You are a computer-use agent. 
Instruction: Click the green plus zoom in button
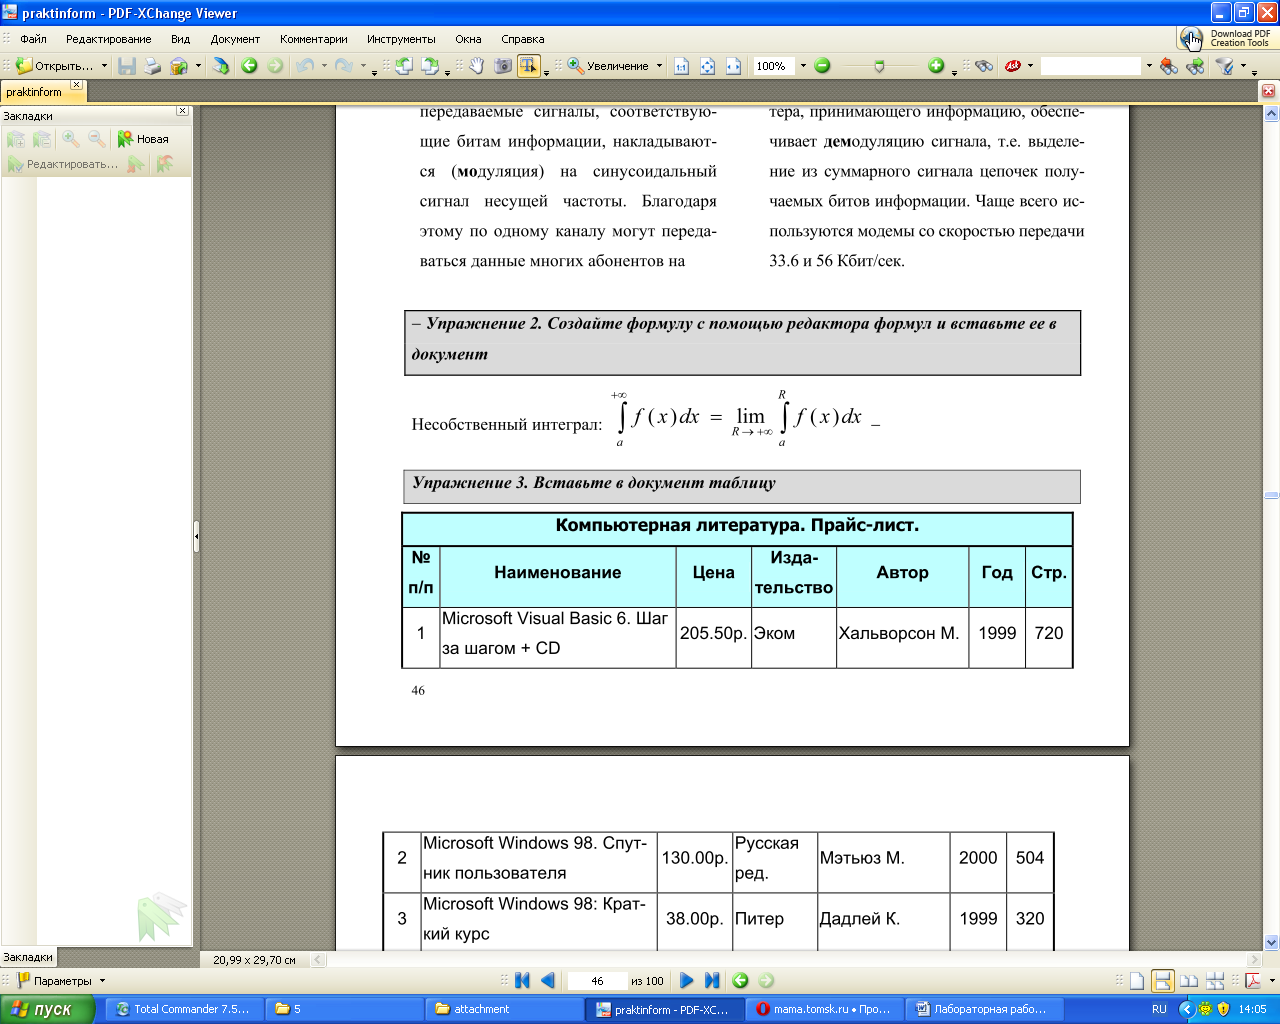click(936, 66)
